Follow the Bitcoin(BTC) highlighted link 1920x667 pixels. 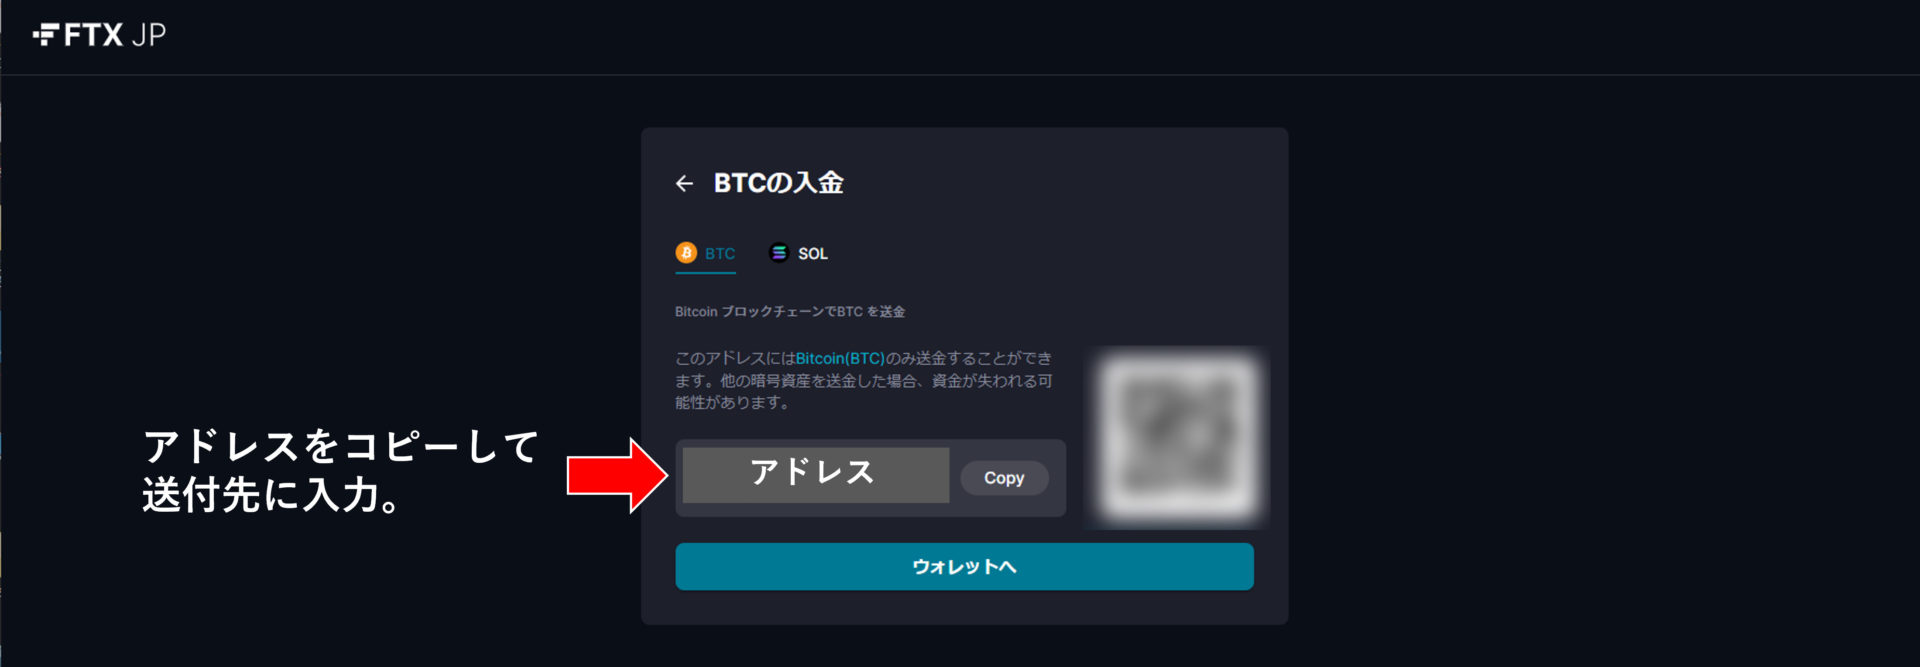(x=840, y=358)
